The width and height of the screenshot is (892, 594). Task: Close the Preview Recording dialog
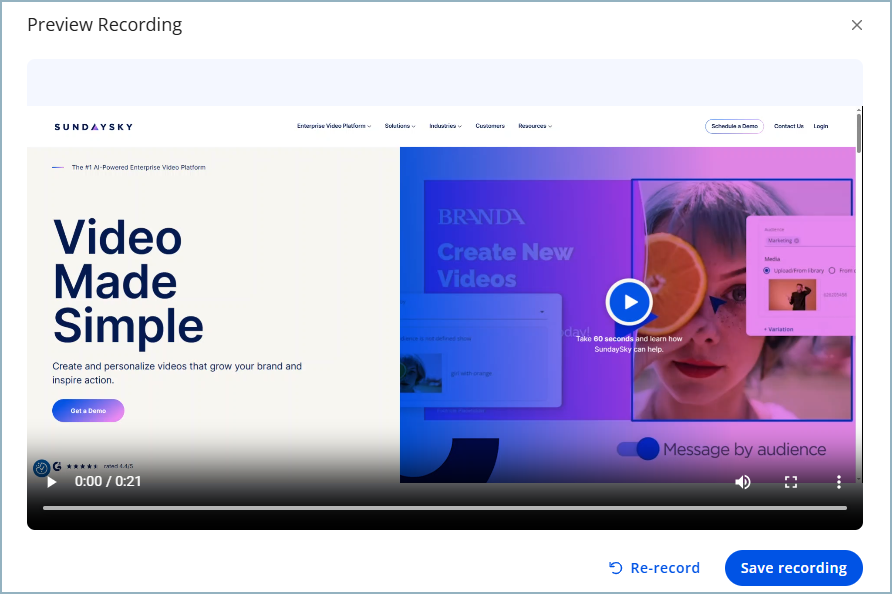click(857, 25)
